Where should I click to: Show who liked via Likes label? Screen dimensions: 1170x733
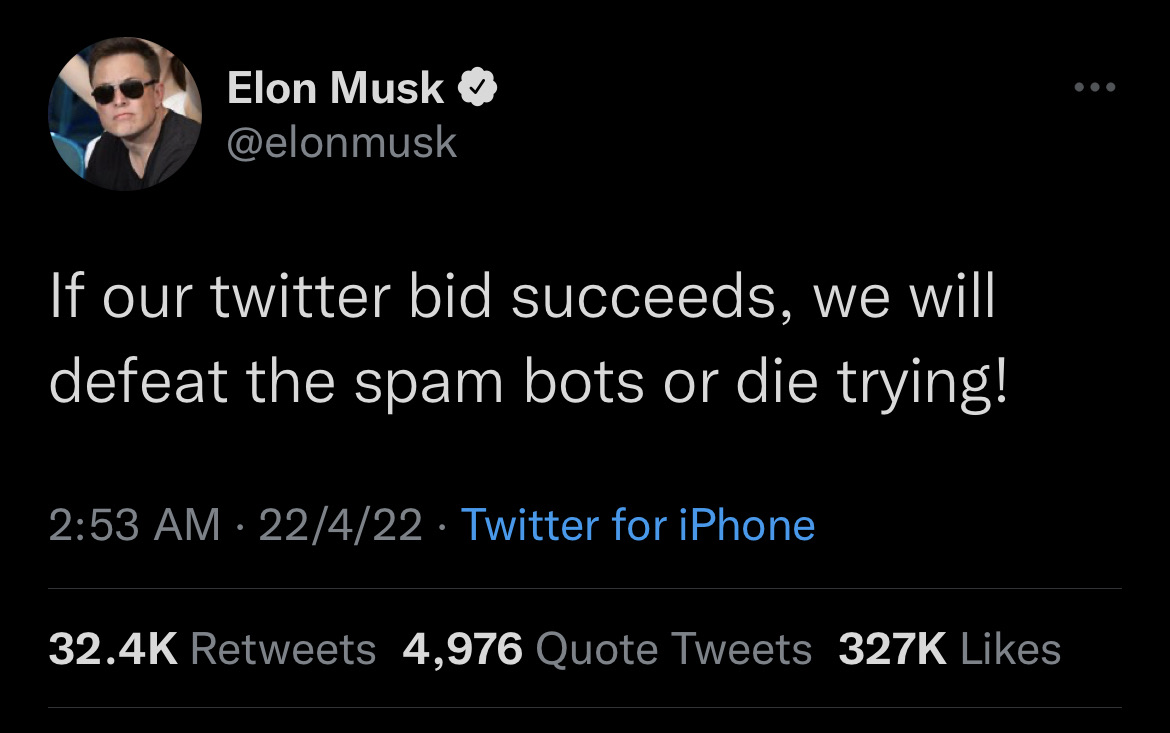point(1010,650)
